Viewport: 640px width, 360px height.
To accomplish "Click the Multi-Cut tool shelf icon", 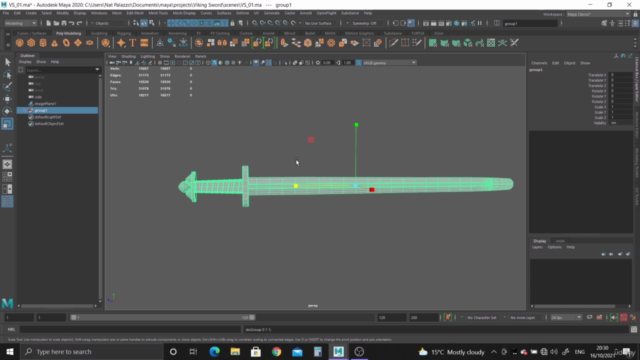I will (x=393, y=43).
